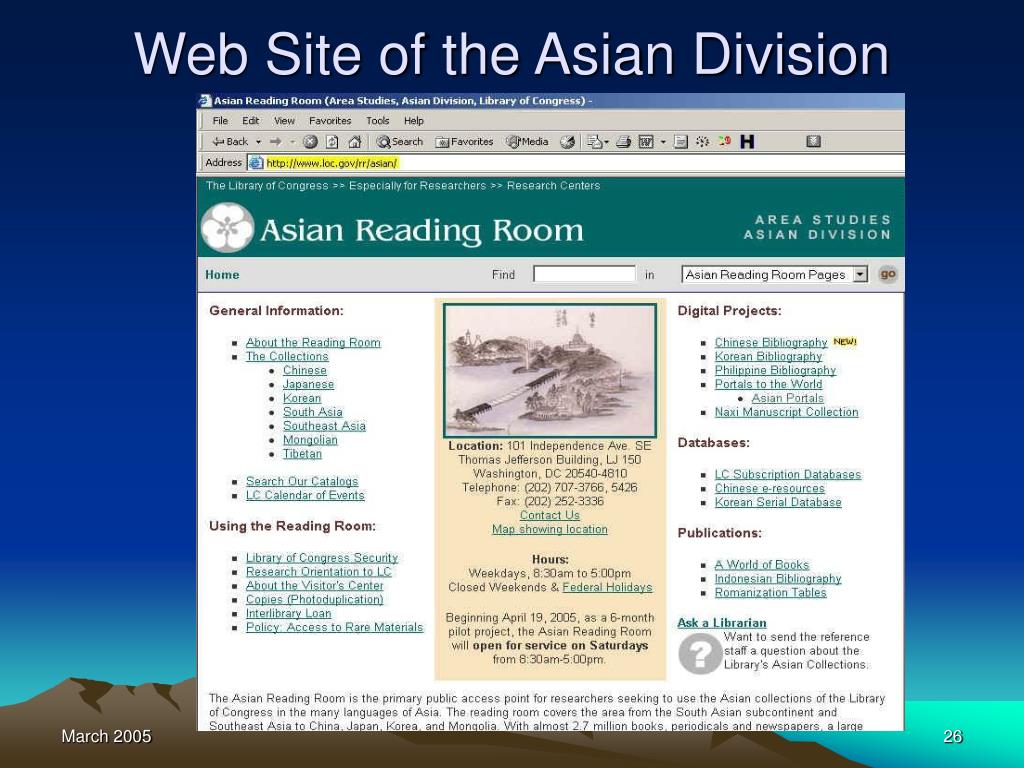Image resolution: width=1024 pixels, height=768 pixels.
Task: Open the File menu
Action: tap(220, 121)
